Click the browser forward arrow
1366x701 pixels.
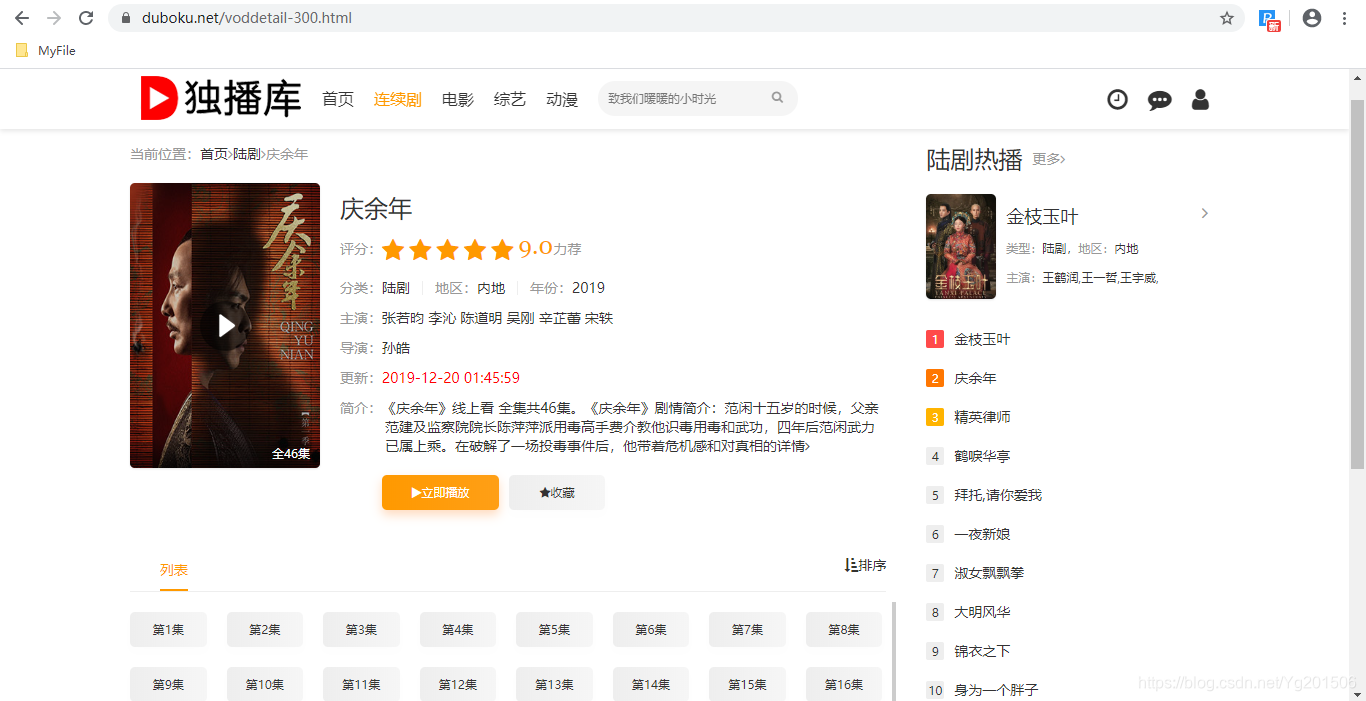coord(54,18)
